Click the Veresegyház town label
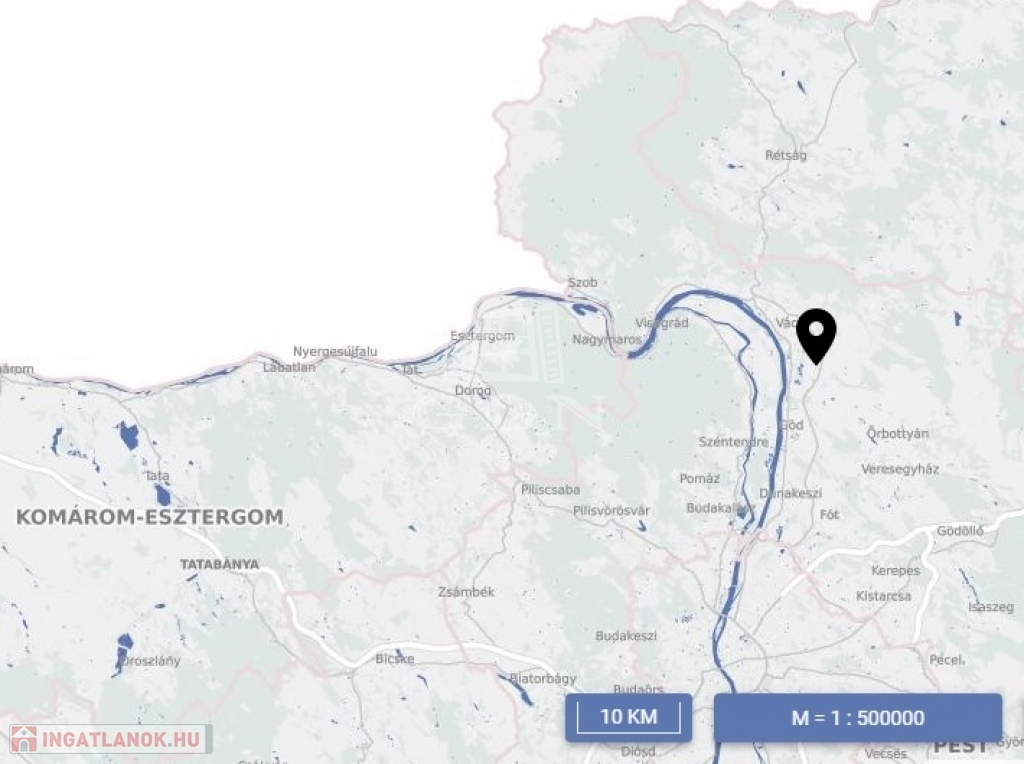Image resolution: width=1024 pixels, height=764 pixels. click(x=900, y=469)
